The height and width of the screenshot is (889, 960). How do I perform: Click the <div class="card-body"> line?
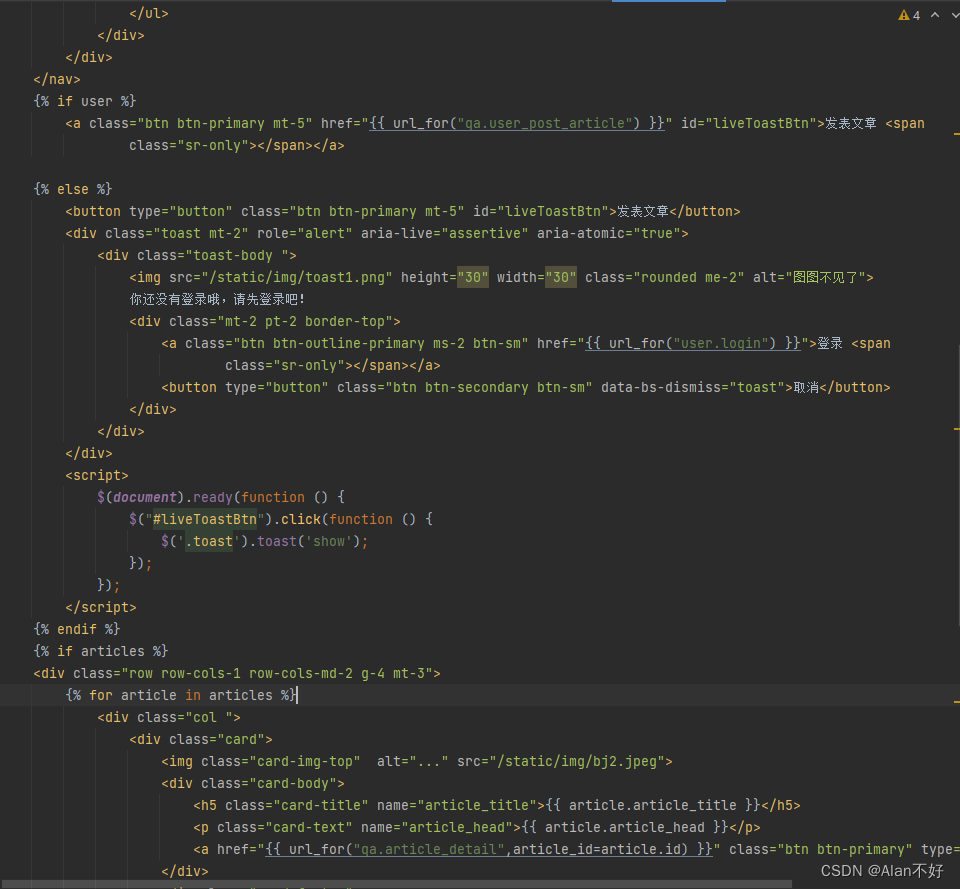click(x=253, y=783)
